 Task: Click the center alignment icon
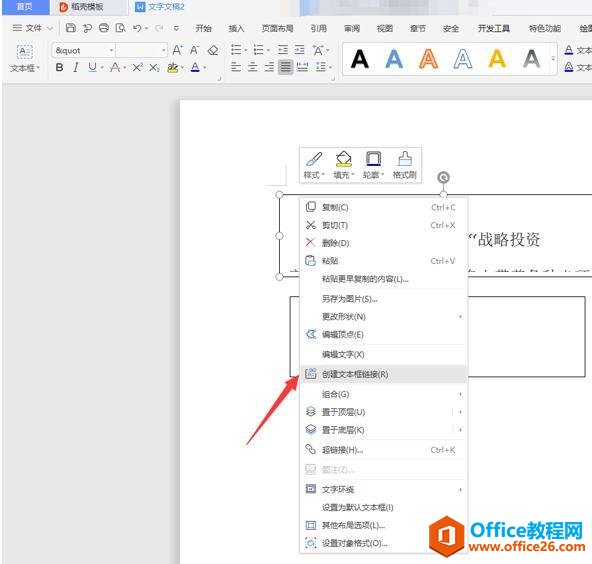(x=252, y=67)
